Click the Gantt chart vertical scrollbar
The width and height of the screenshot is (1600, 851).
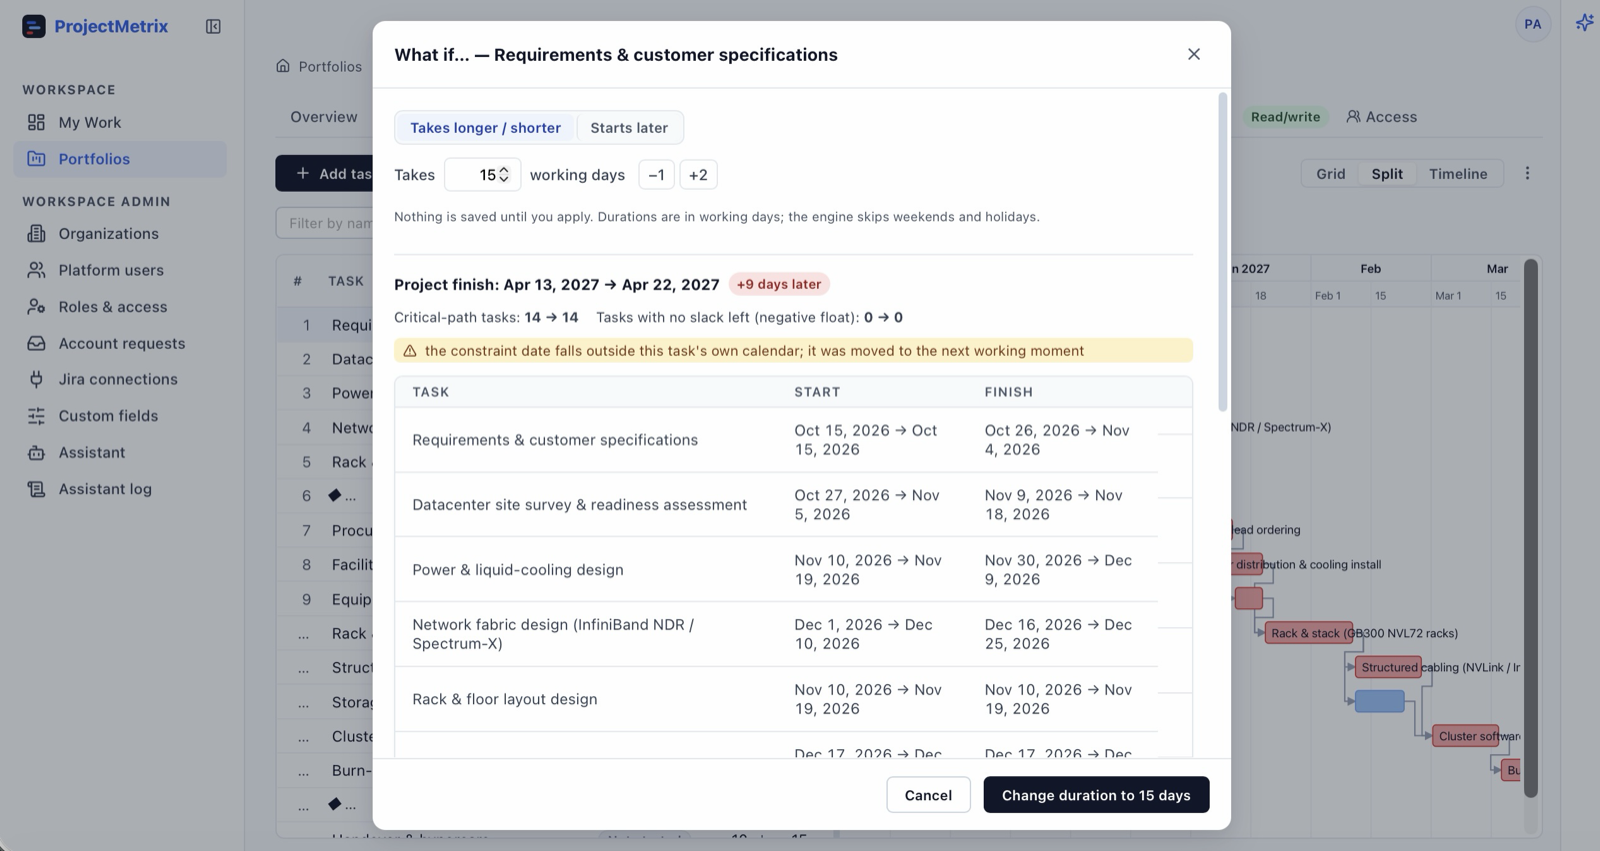point(1530,528)
